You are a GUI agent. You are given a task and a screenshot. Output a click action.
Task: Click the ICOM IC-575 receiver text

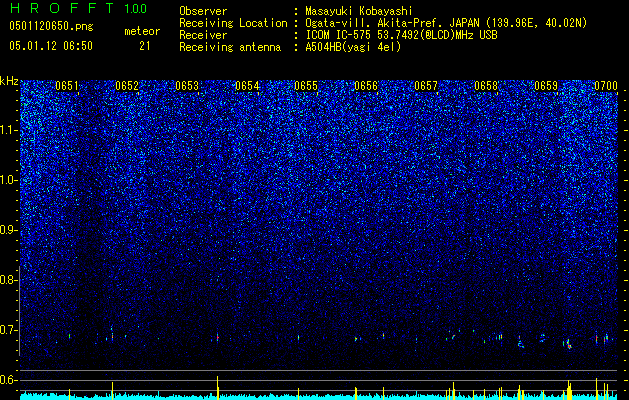[401, 35]
